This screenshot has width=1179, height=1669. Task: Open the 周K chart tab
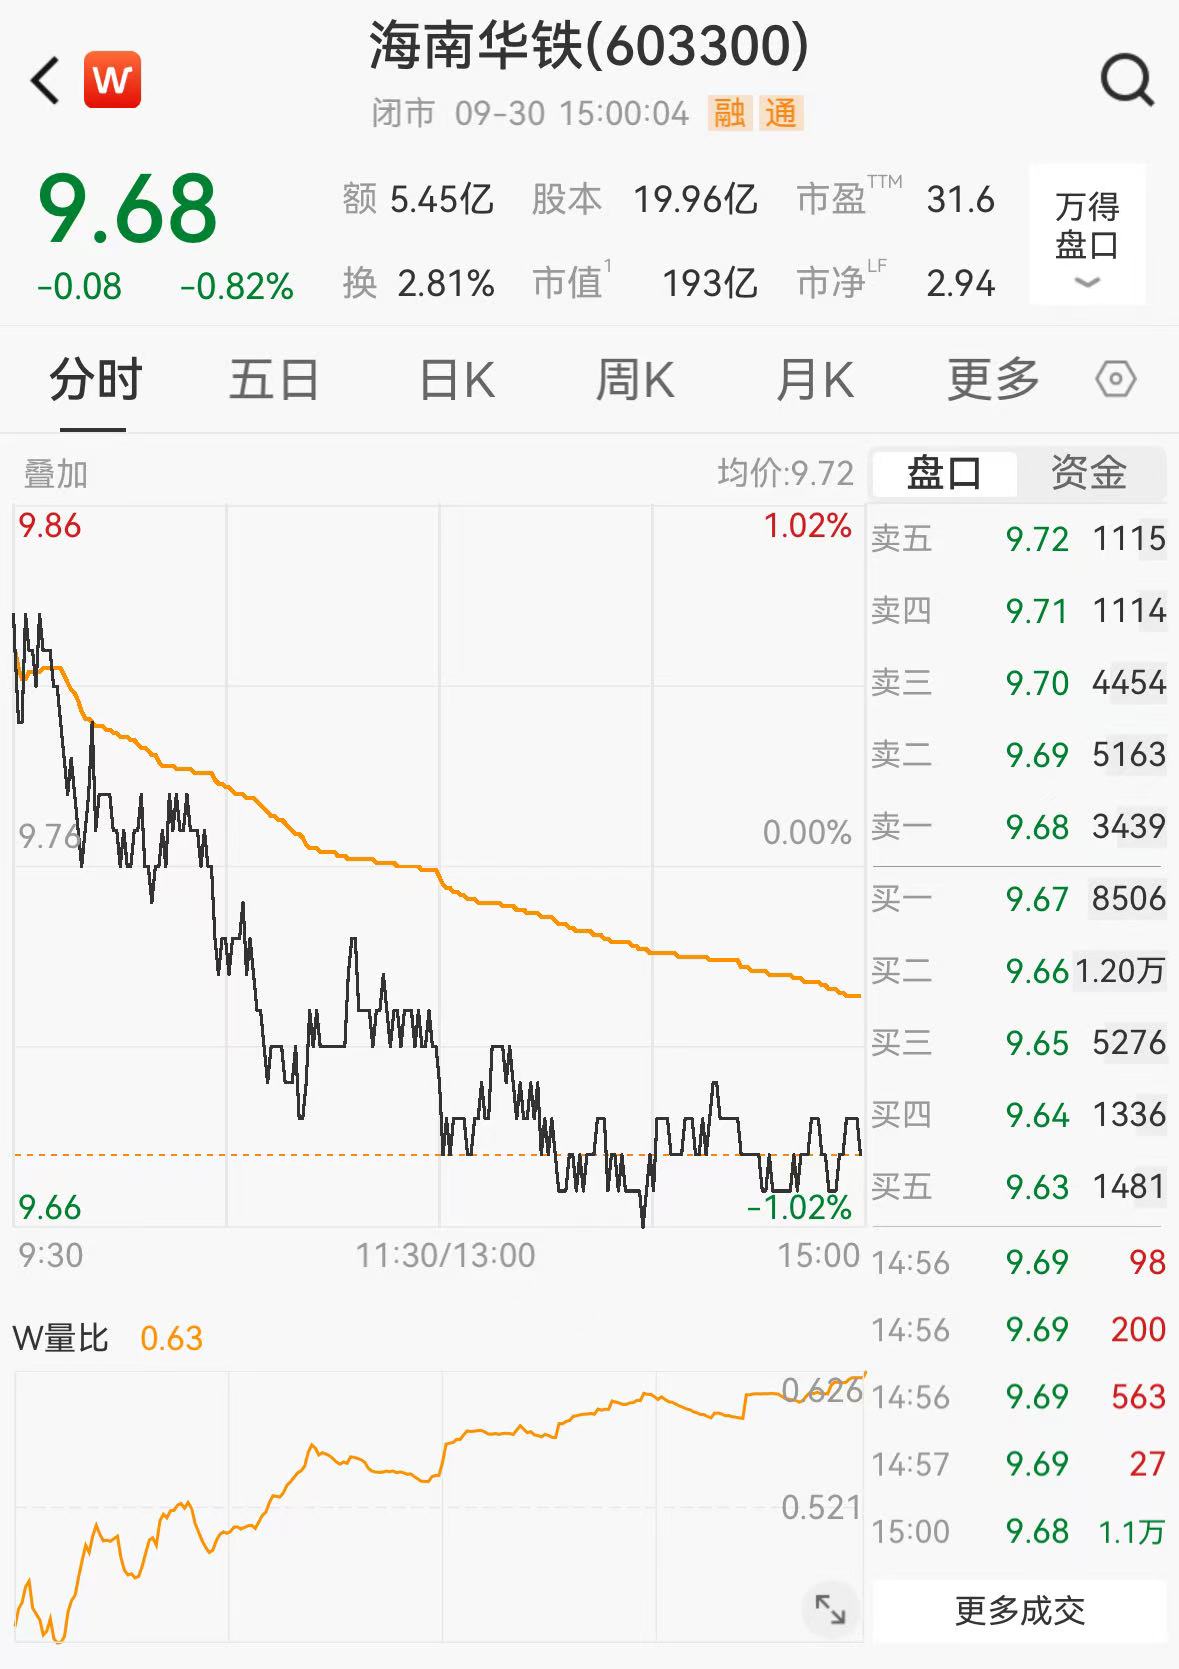635,380
